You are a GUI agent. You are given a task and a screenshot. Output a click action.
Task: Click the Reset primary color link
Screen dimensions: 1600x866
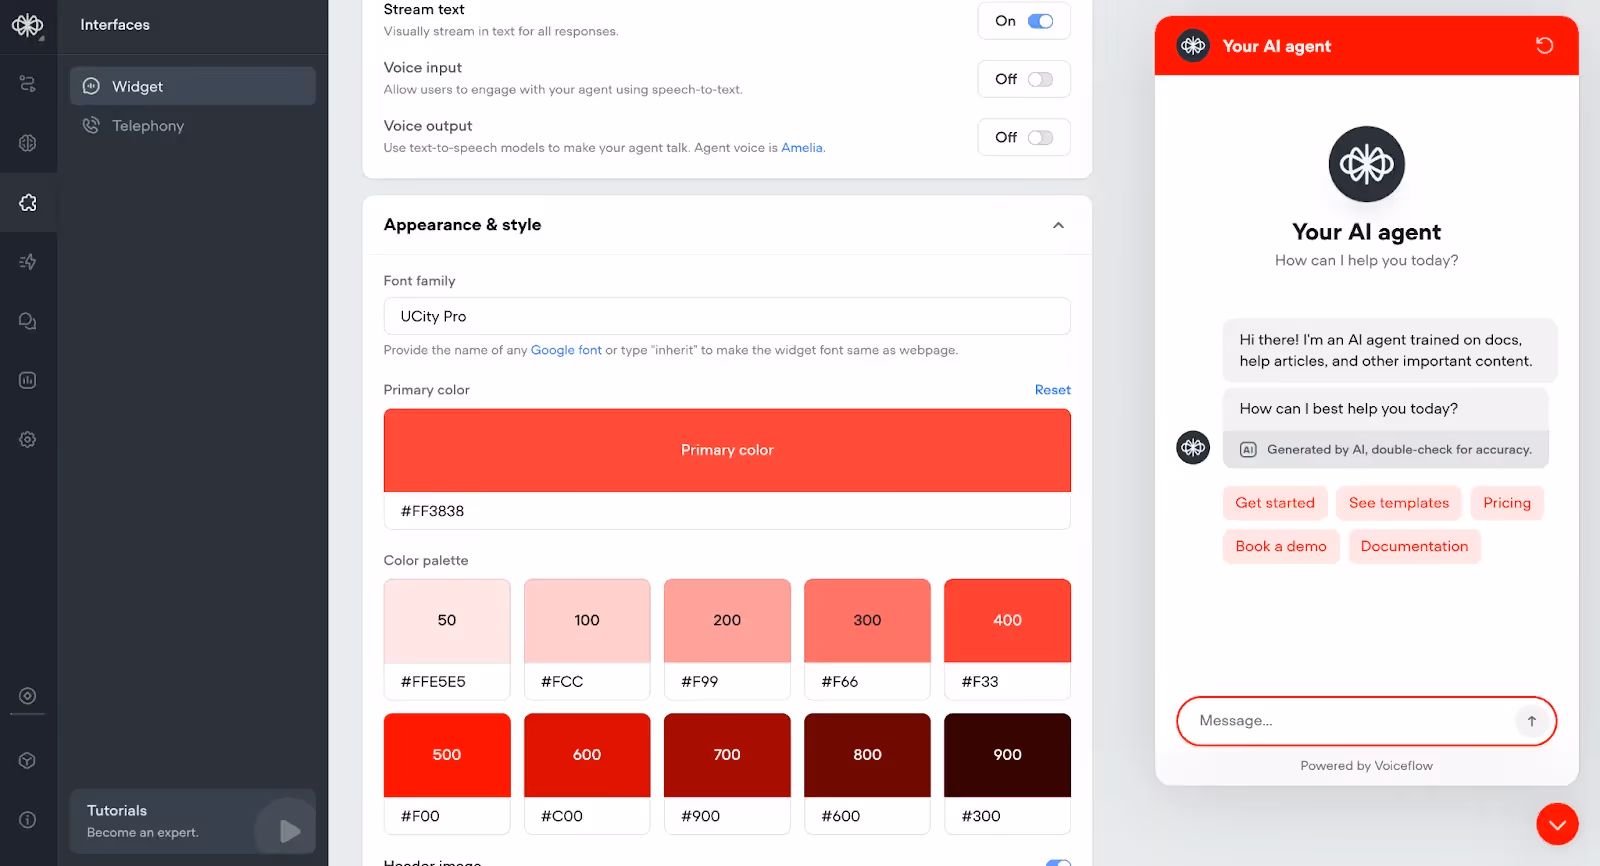(1052, 390)
